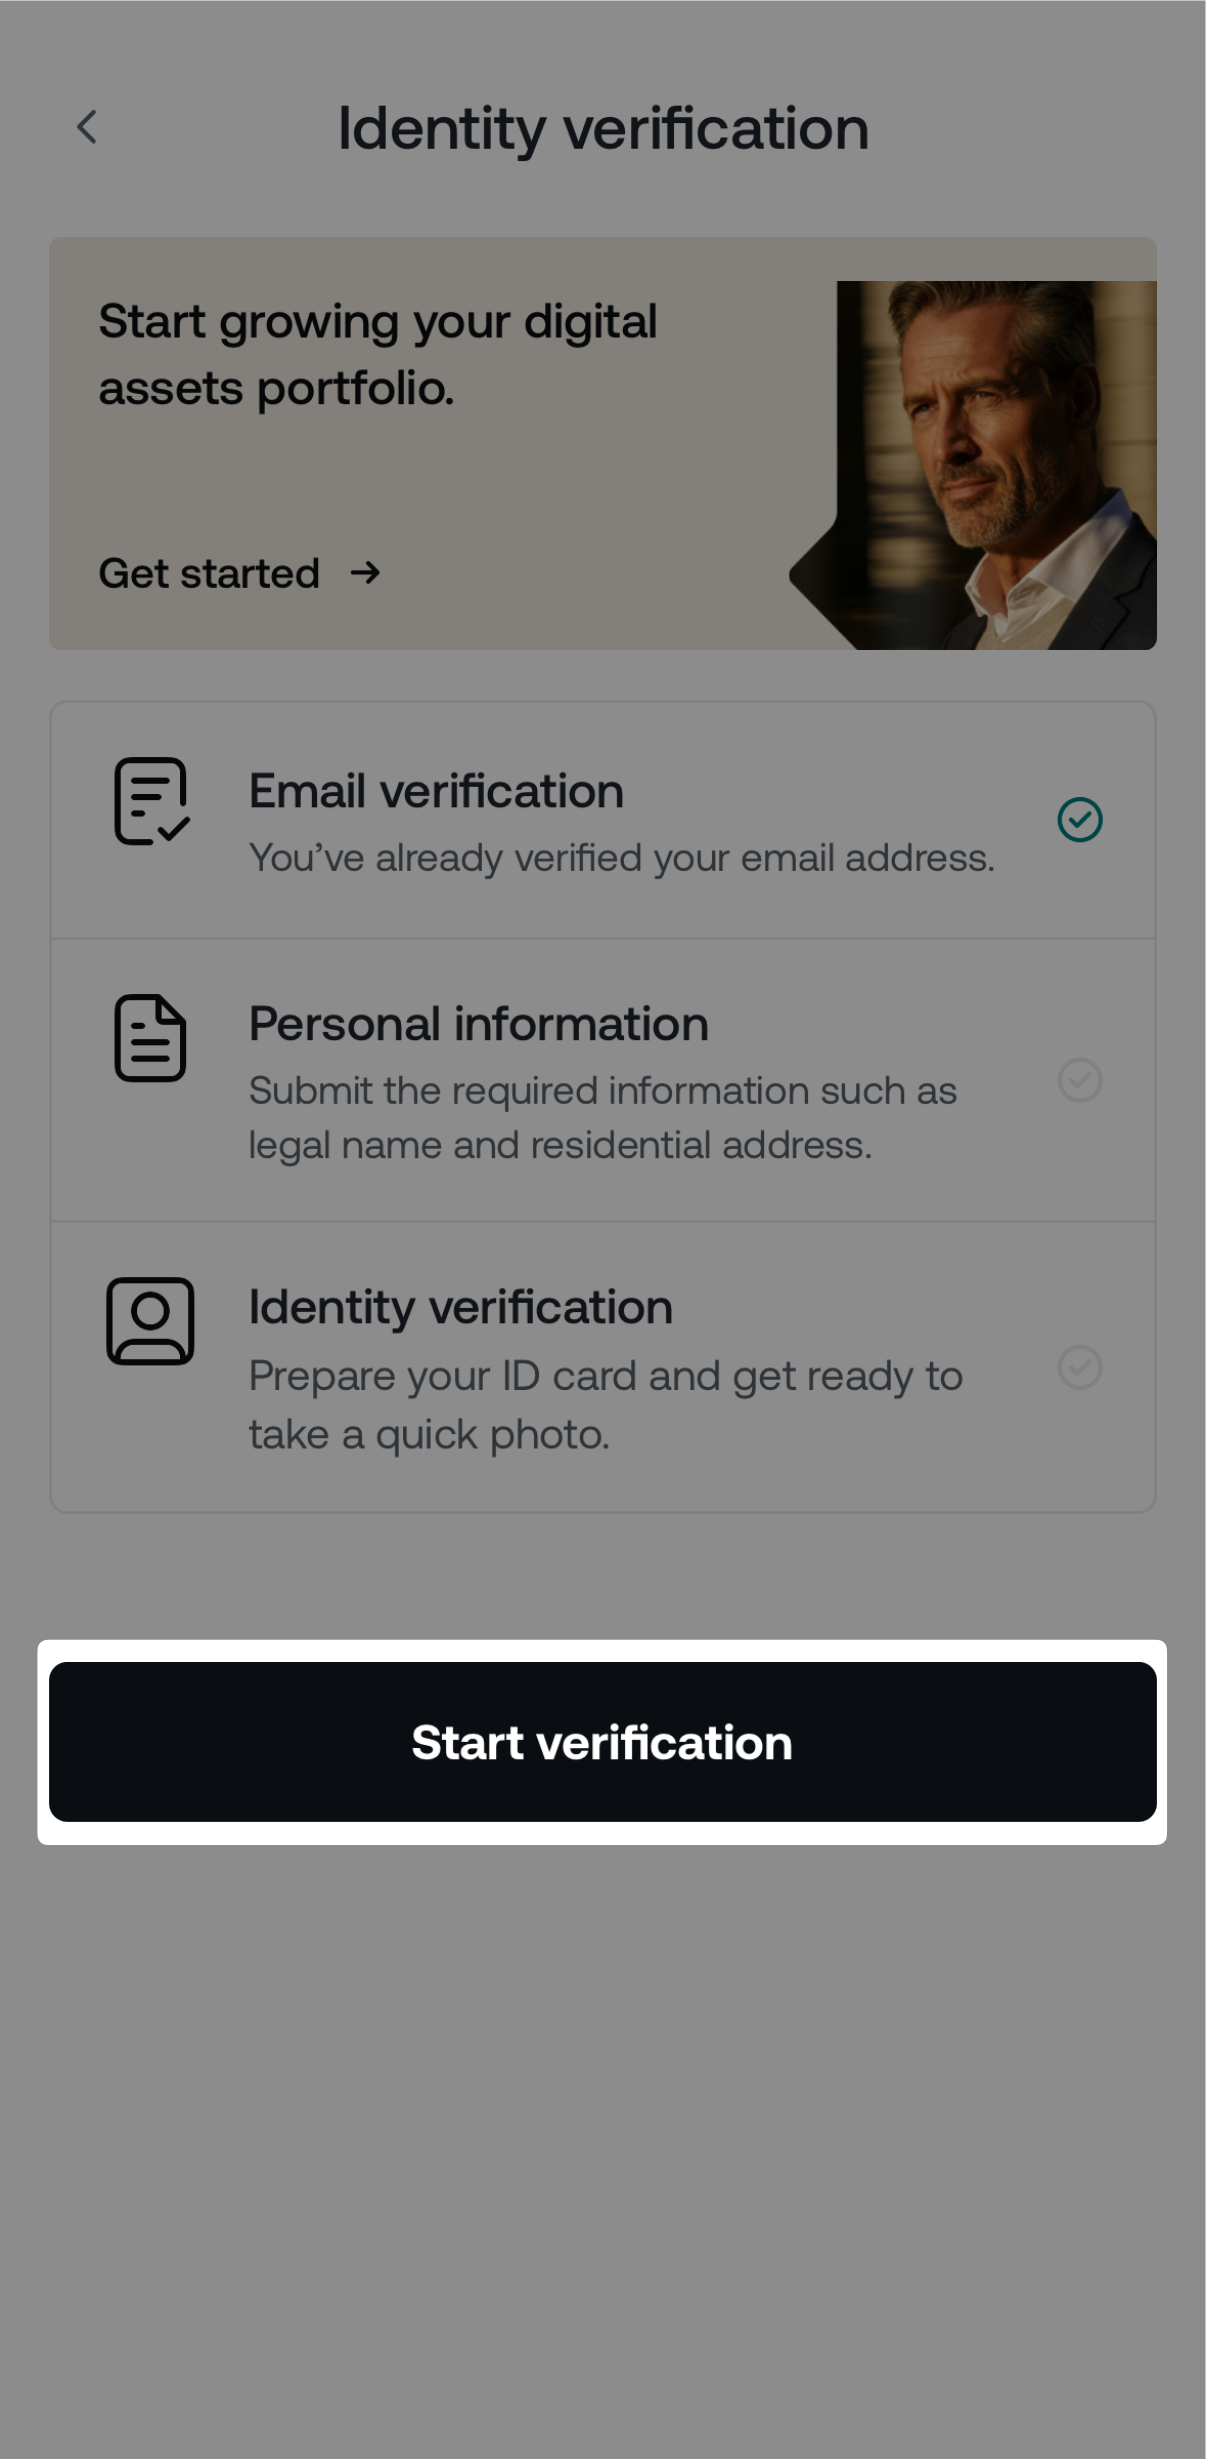
Task: Click the 'Prepare your ID card' description
Action: (x=605, y=1404)
